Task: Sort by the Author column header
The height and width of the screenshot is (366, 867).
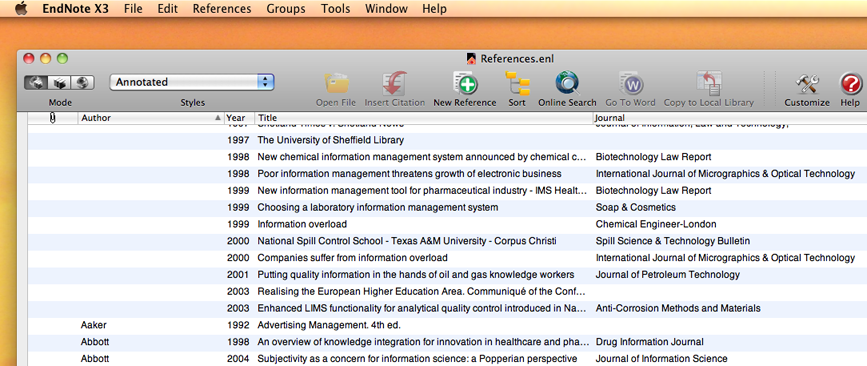Action: click(150, 118)
